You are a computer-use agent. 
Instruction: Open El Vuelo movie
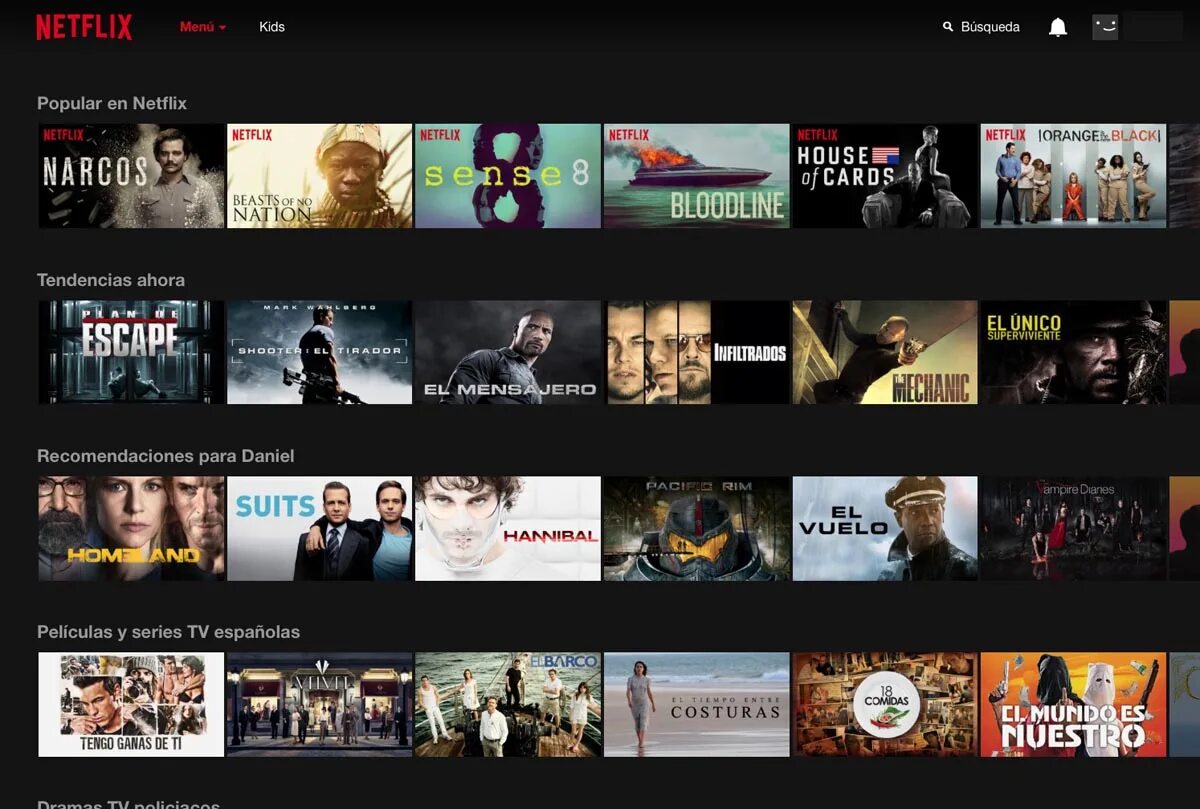pyautogui.click(x=885, y=528)
